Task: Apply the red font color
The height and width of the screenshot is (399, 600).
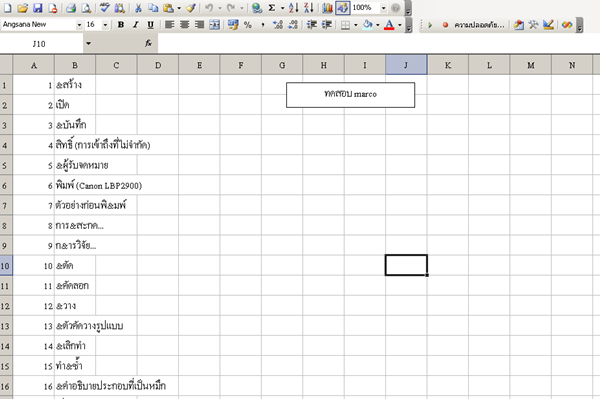Action: pyautogui.click(x=389, y=25)
